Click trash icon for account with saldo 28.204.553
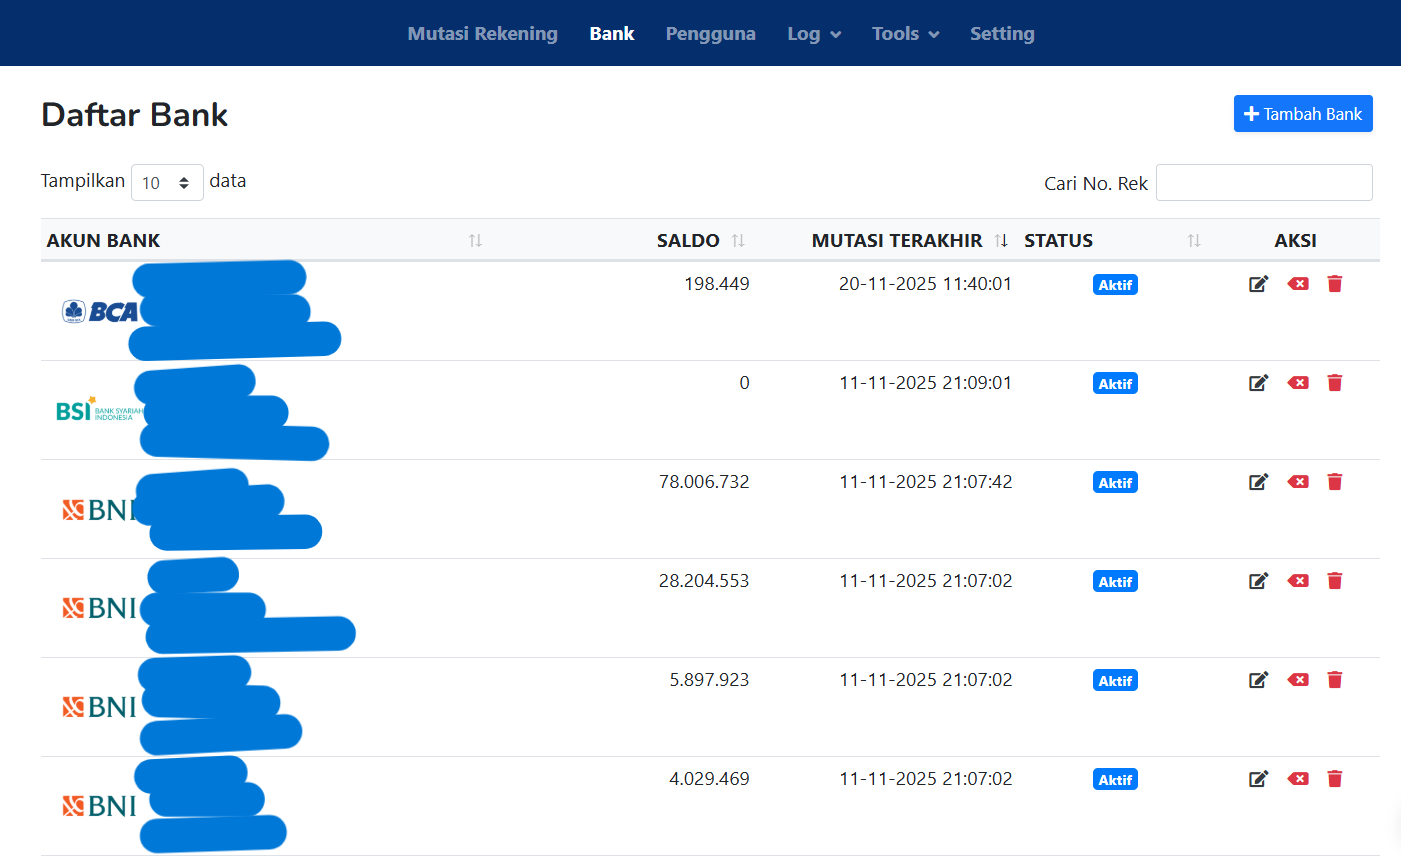1401x856 pixels. tap(1334, 581)
